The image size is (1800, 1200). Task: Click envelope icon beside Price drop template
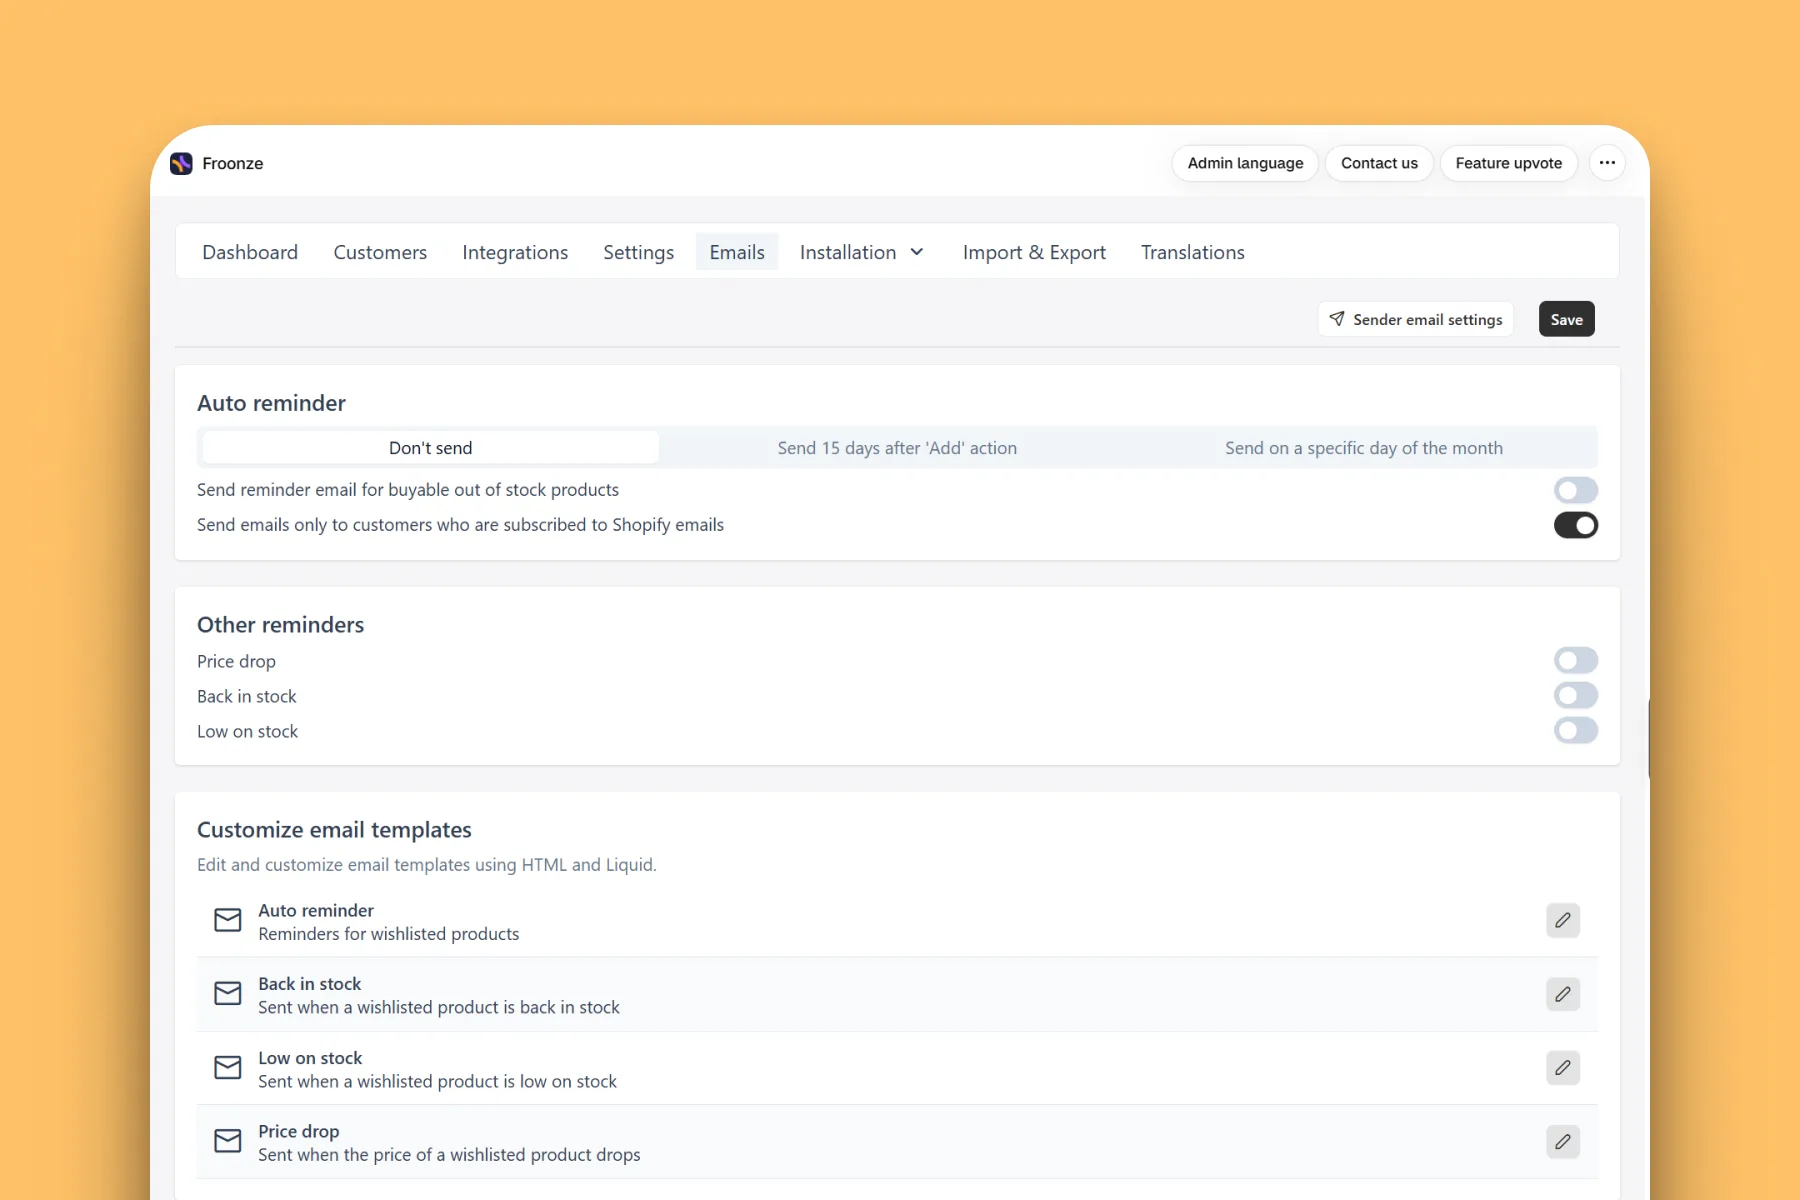click(228, 1141)
